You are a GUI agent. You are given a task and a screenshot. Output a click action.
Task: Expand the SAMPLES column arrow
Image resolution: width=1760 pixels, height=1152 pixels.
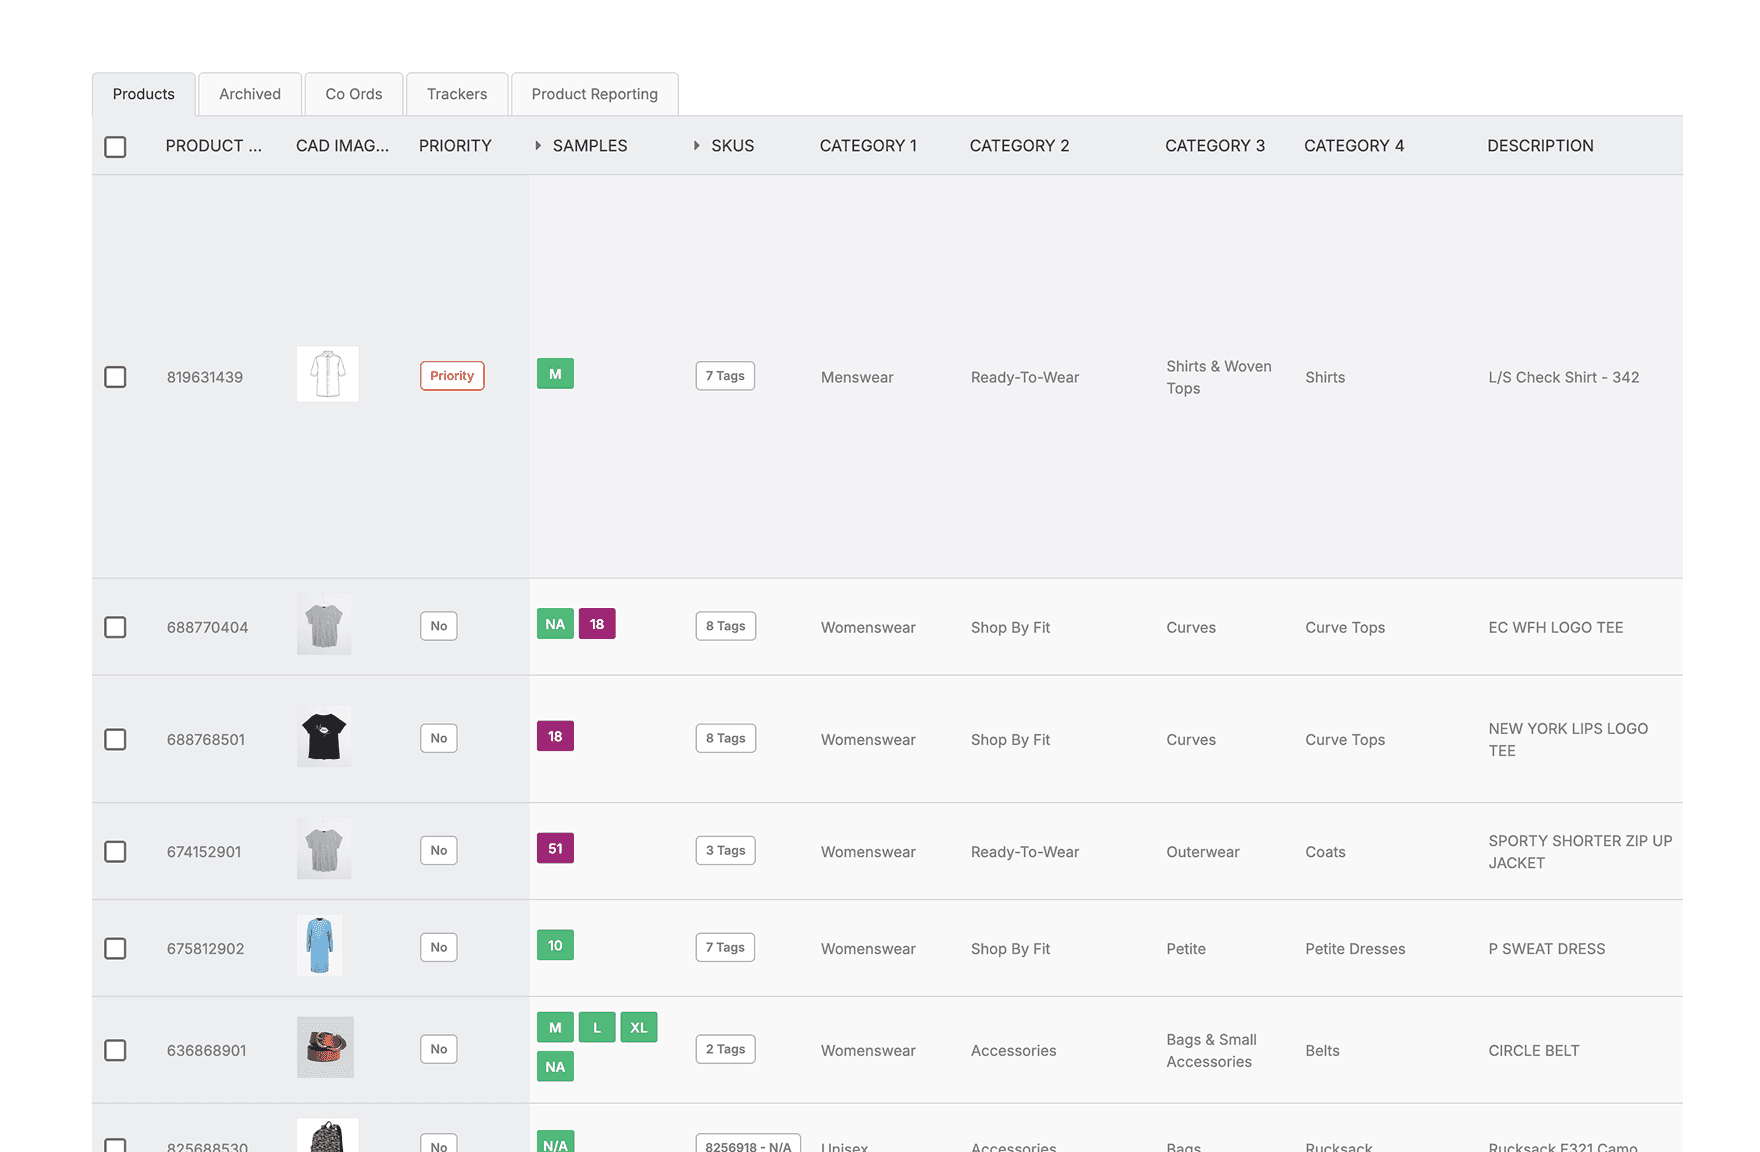[x=538, y=146]
